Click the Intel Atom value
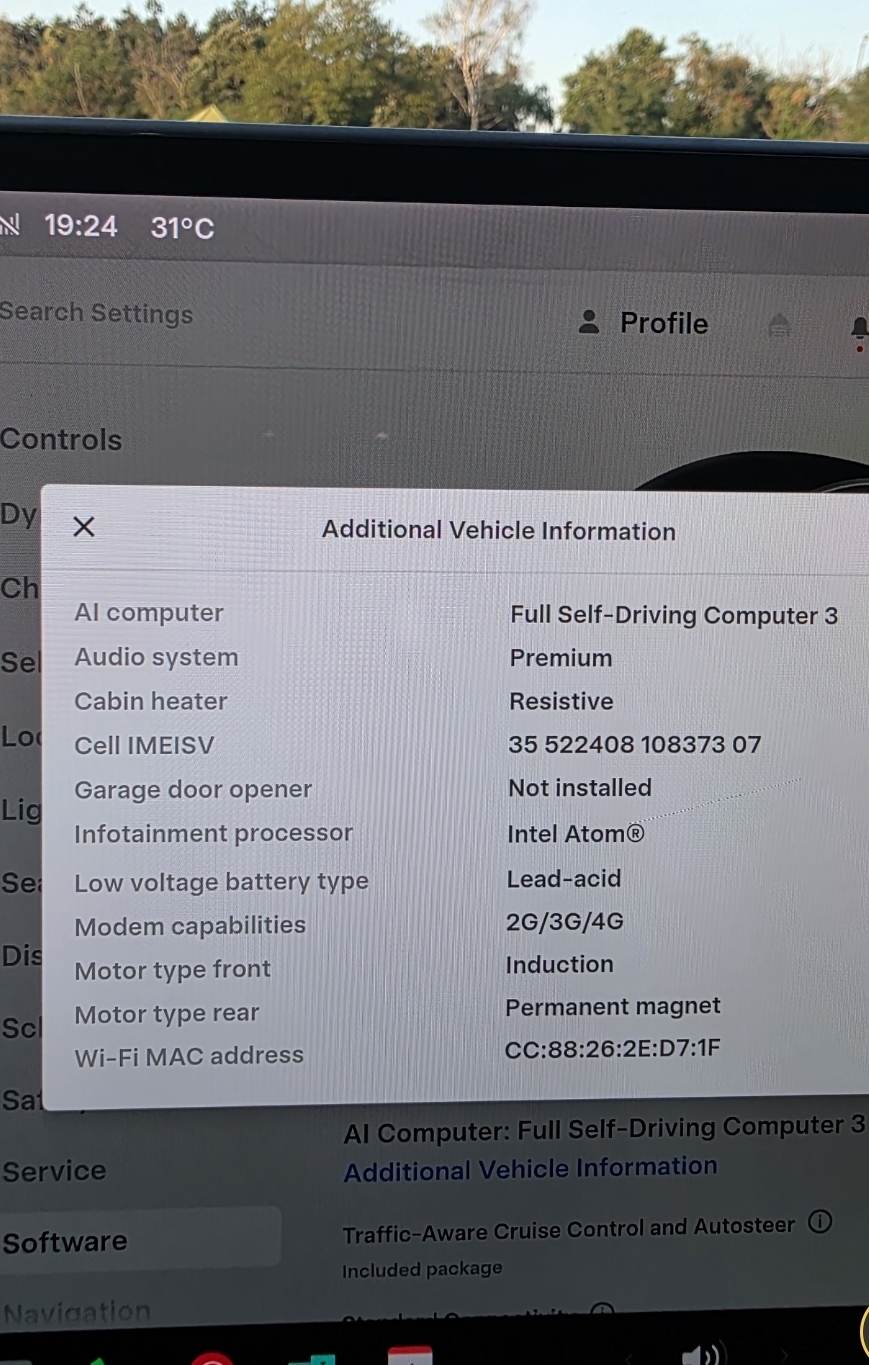This screenshot has width=869, height=1365. (x=576, y=833)
